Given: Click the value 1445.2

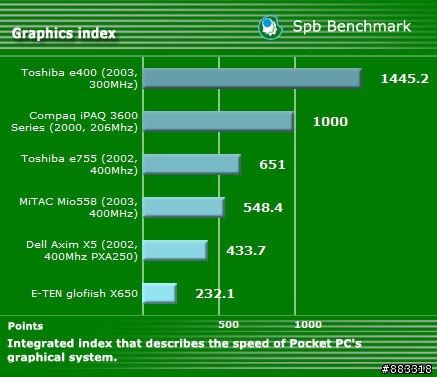Looking at the screenshot, I should coord(405,79).
